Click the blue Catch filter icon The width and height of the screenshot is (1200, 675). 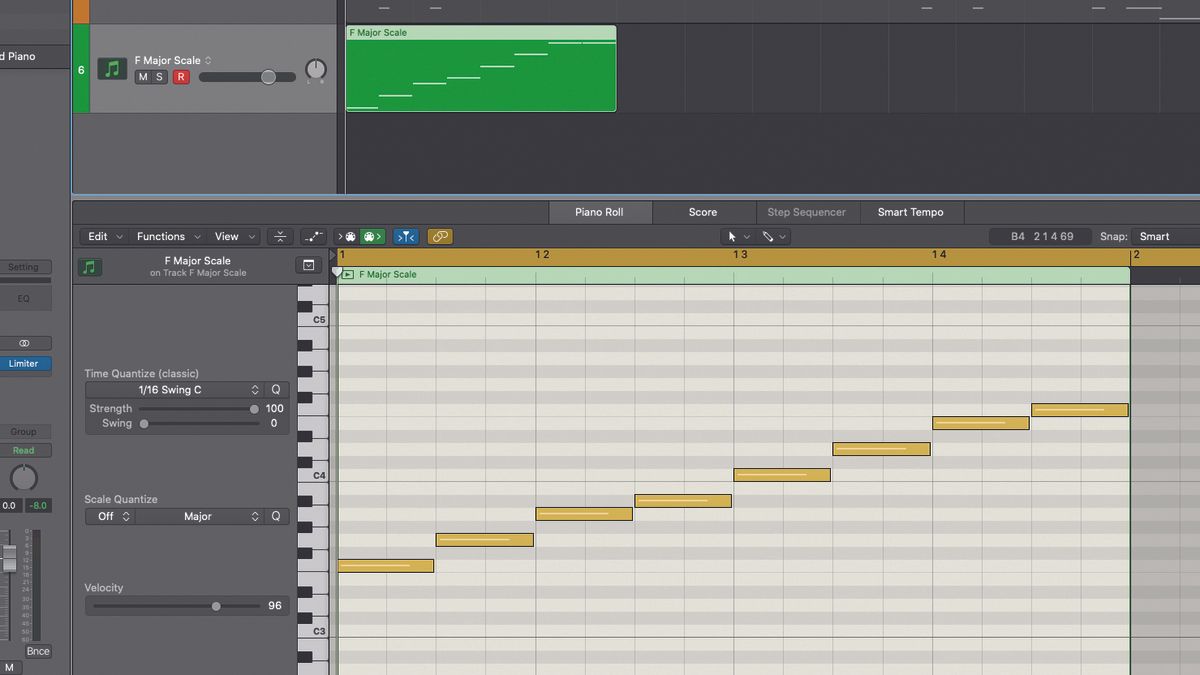[406, 236]
